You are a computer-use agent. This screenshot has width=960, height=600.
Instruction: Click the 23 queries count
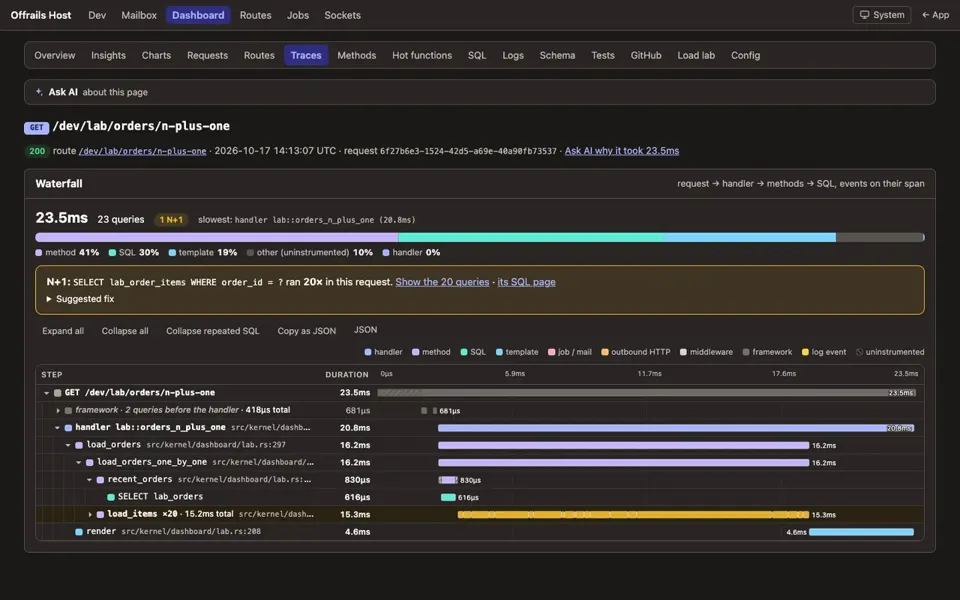121,220
